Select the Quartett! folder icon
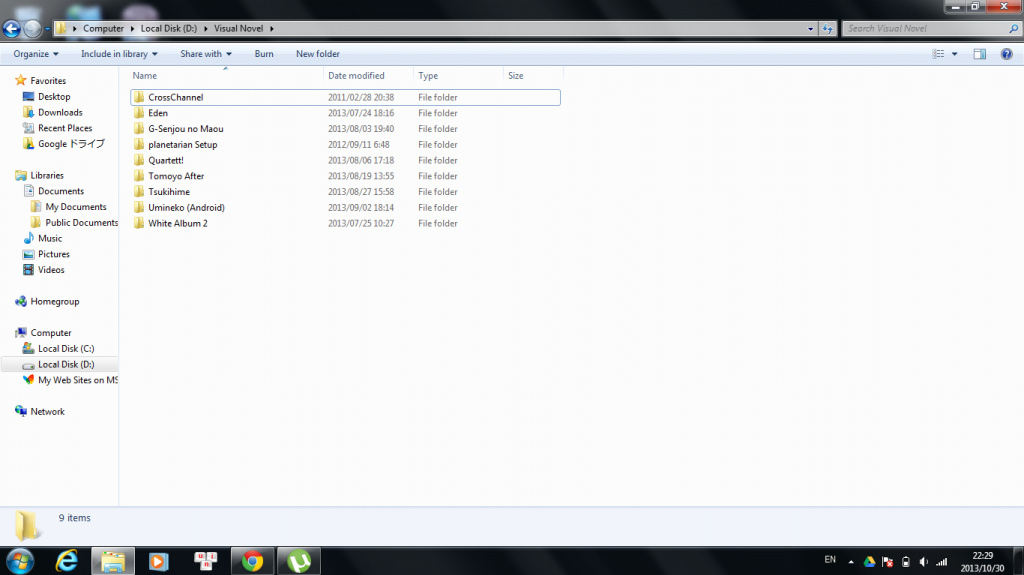The width and height of the screenshot is (1024, 575). coord(139,160)
